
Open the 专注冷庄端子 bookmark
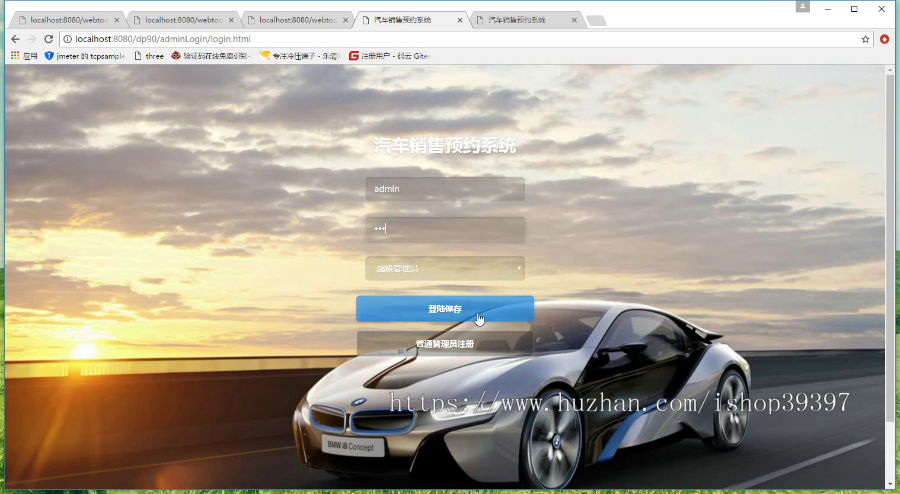(x=300, y=56)
